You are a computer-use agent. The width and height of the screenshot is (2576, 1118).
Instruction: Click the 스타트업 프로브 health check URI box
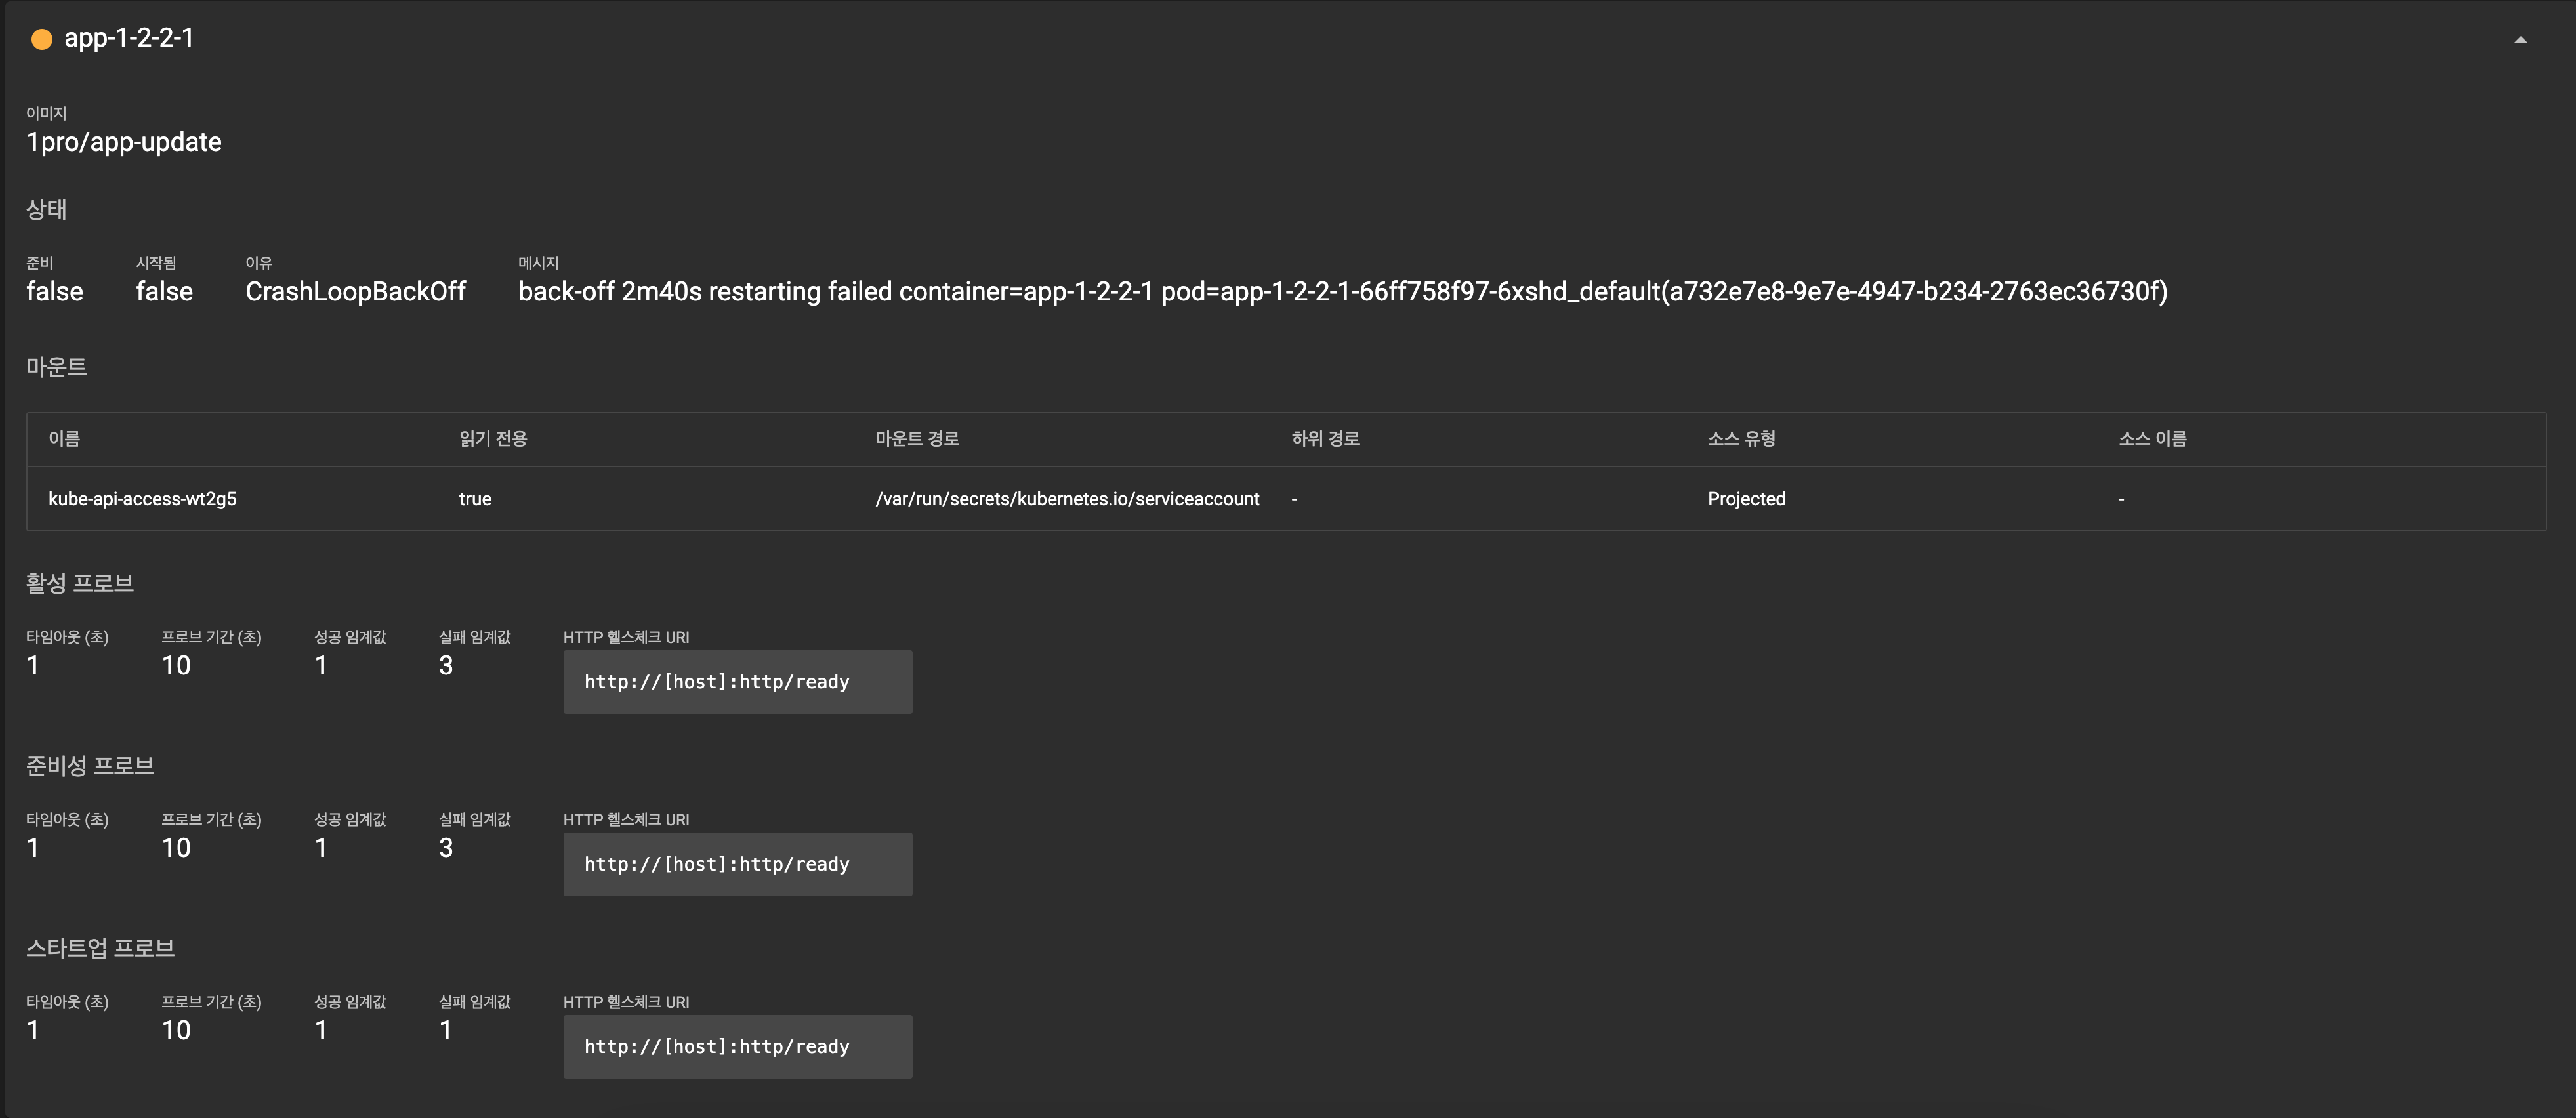coord(736,1046)
